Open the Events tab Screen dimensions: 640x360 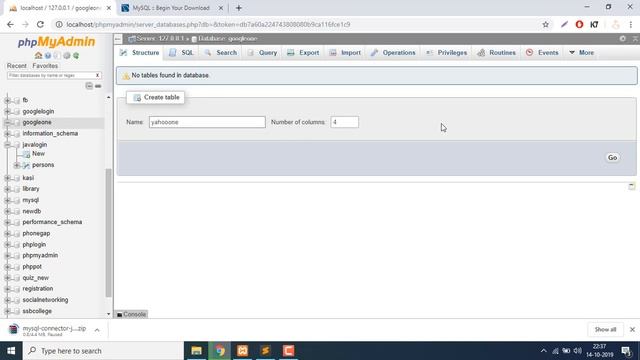[x=542, y=53]
